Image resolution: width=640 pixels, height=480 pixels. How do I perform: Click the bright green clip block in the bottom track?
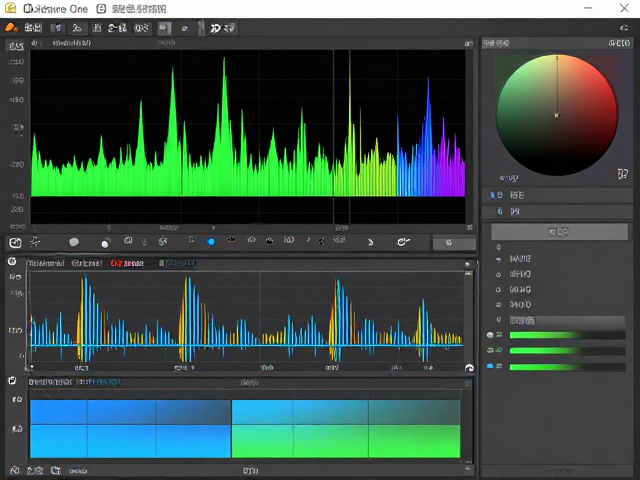[346, 441]
